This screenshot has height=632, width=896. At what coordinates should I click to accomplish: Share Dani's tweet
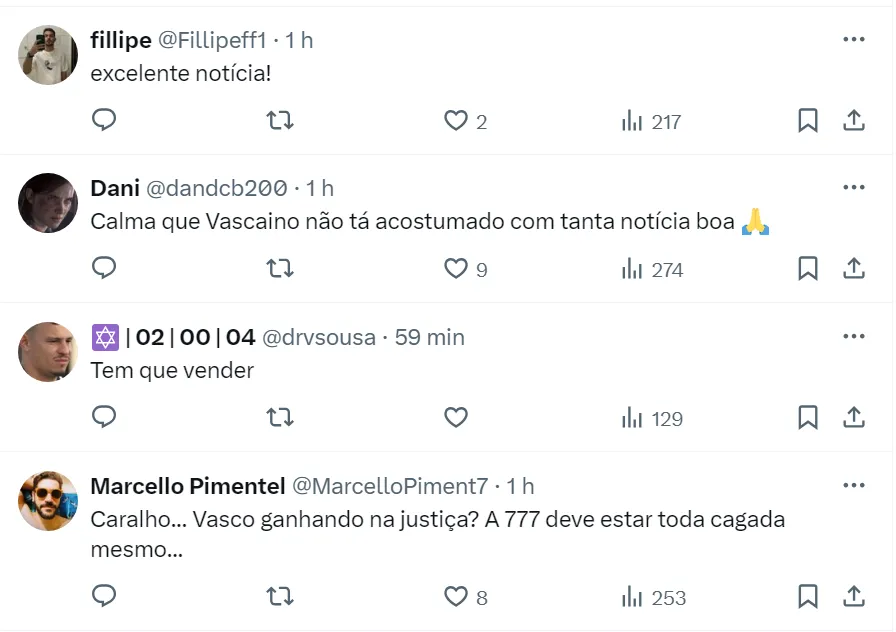(854, 269)
